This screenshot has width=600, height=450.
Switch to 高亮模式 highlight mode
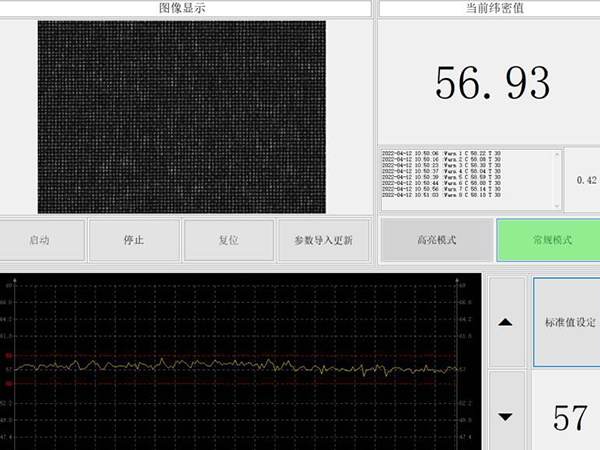coord(436,241)
